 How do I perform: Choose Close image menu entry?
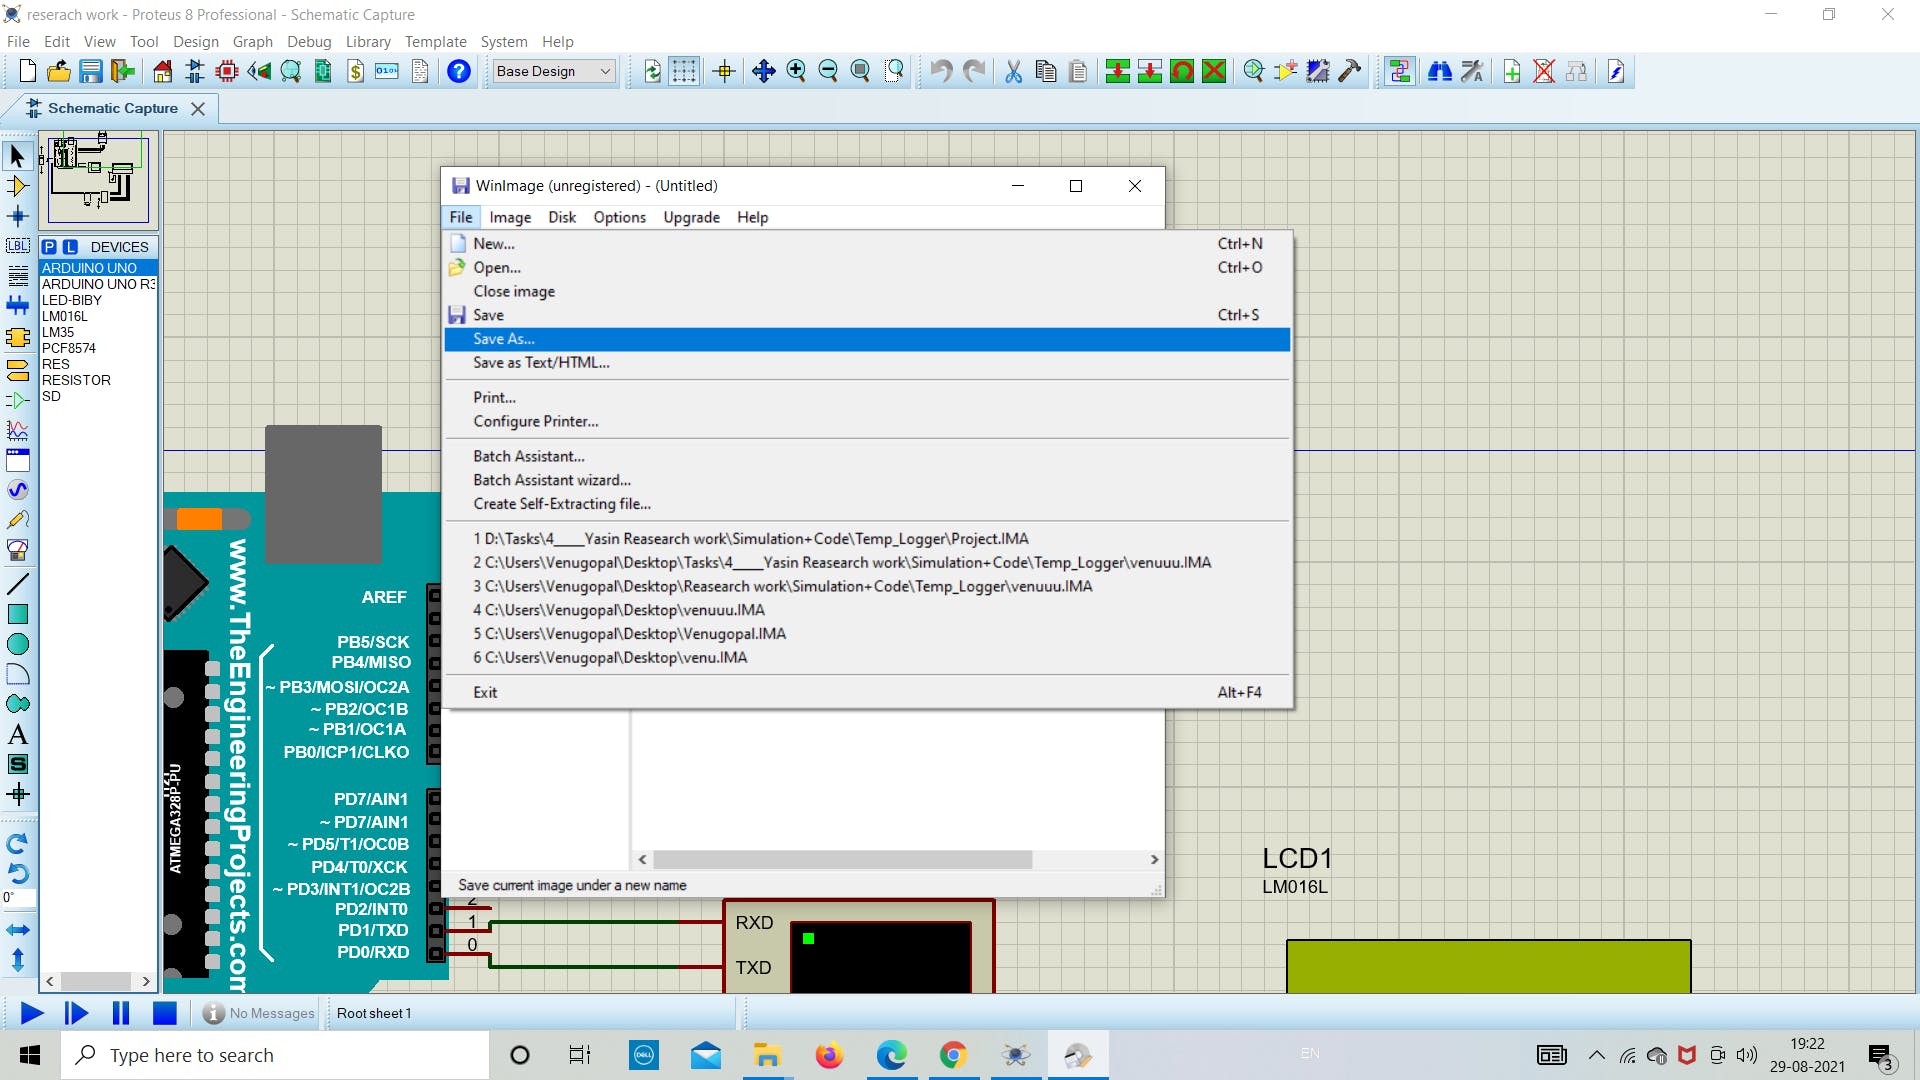point(867,292)
